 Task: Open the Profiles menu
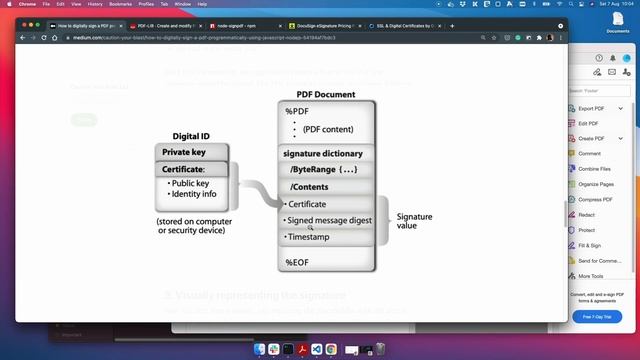pos(146,4)
